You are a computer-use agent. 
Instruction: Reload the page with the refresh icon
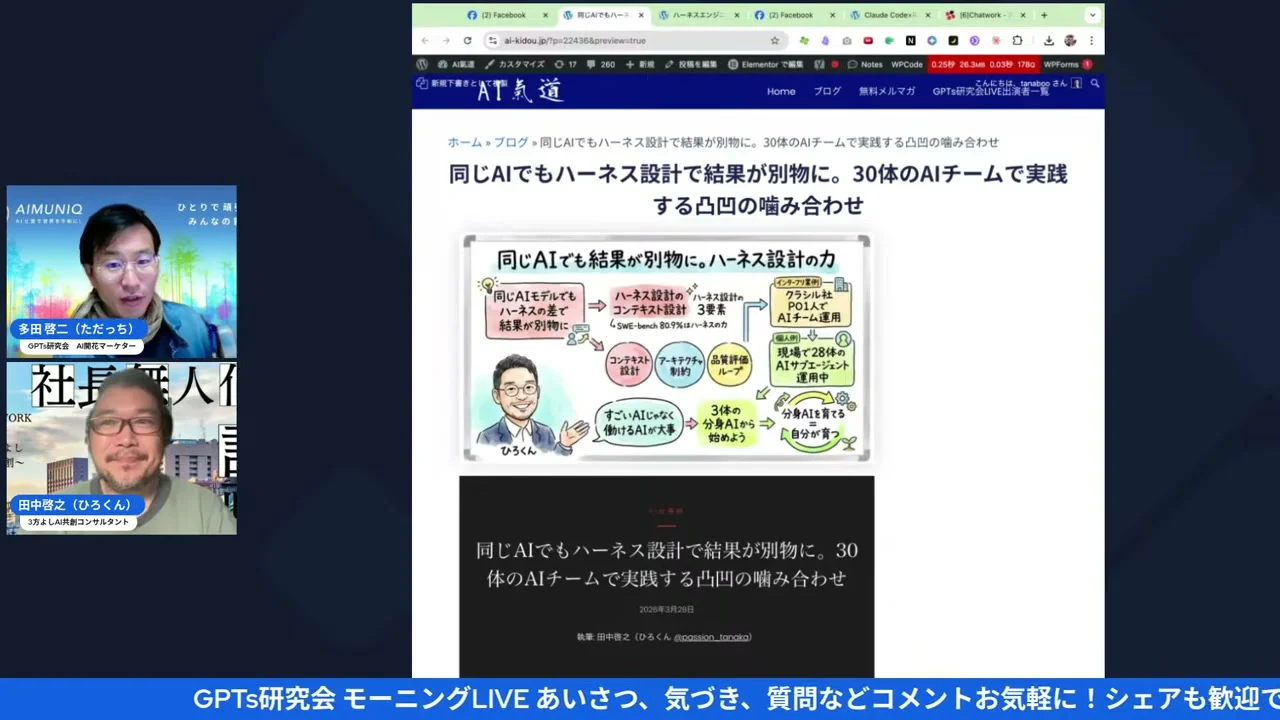click(467, 40)
